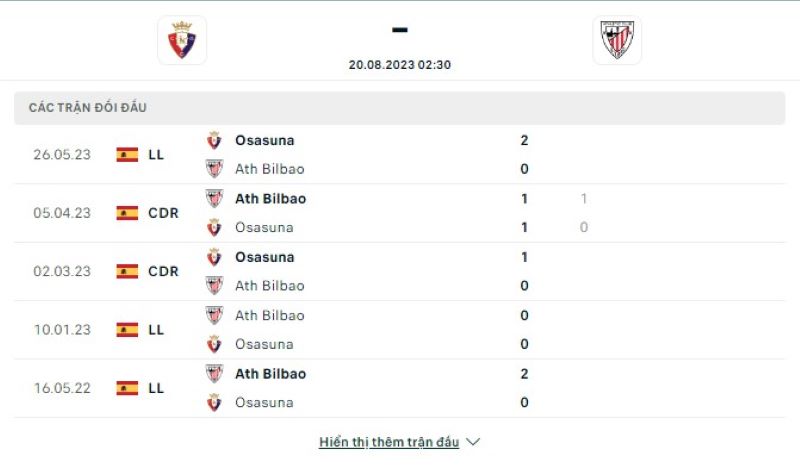Open the LL league label for 26.05.23
The image size is (800, 473).
[x=156, y=155]
